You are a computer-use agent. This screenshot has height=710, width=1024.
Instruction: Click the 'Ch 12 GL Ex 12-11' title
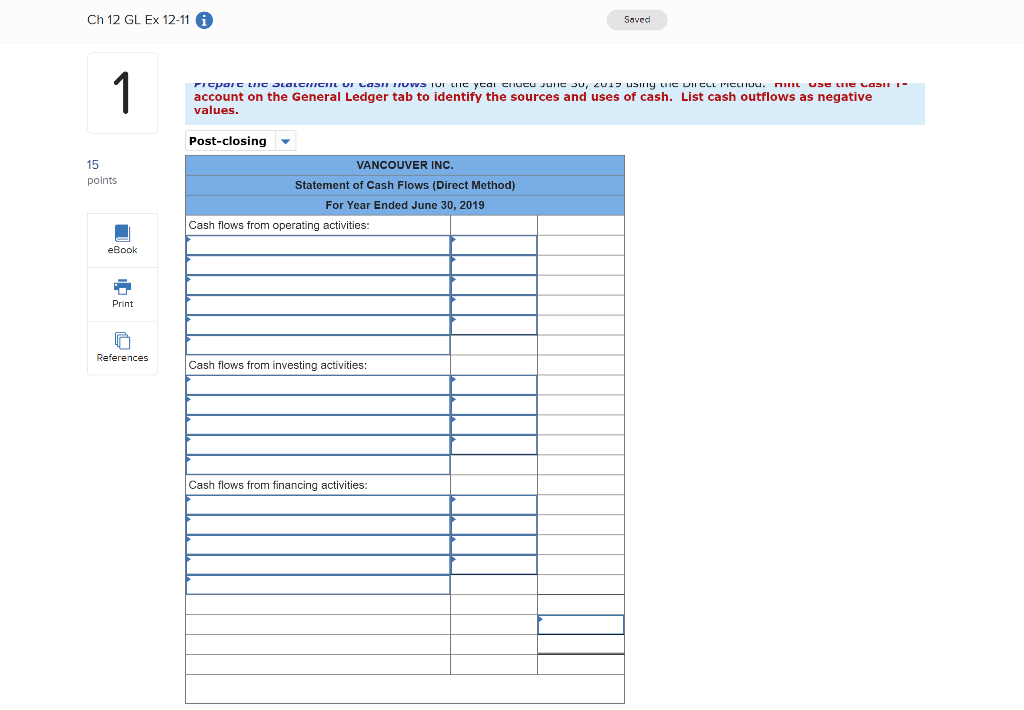tap(138, 20)
